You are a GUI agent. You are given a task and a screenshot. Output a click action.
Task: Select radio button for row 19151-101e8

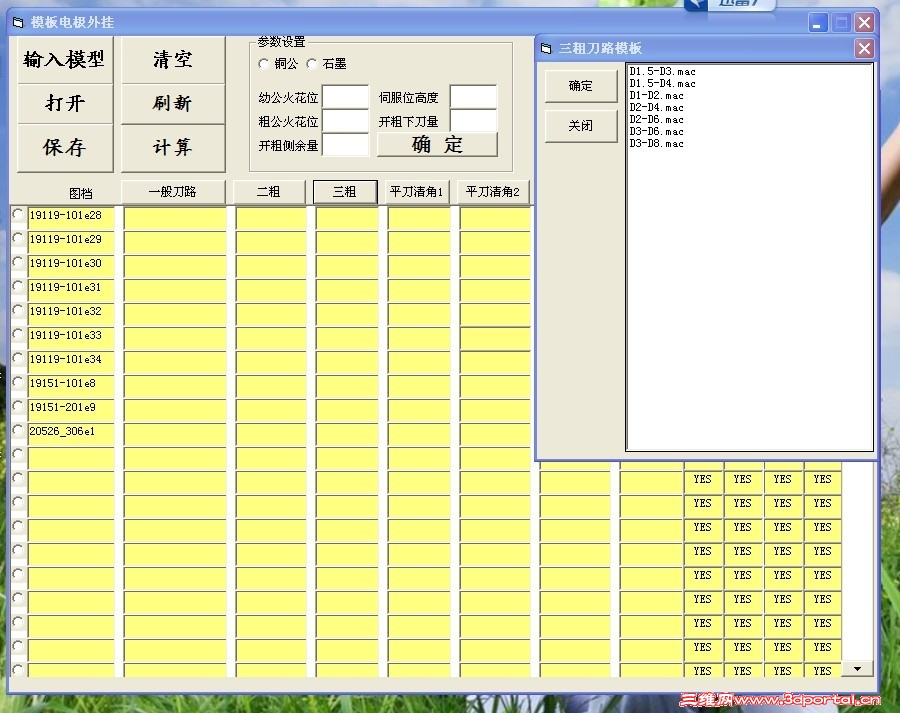(x=18, y=382)
